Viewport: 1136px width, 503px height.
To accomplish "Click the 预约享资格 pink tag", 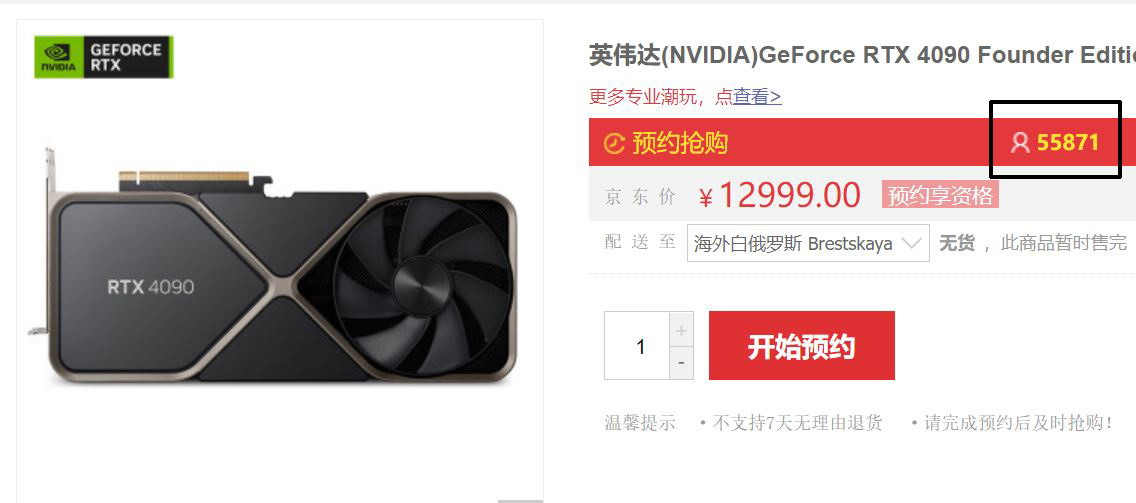I will point(940,195).
